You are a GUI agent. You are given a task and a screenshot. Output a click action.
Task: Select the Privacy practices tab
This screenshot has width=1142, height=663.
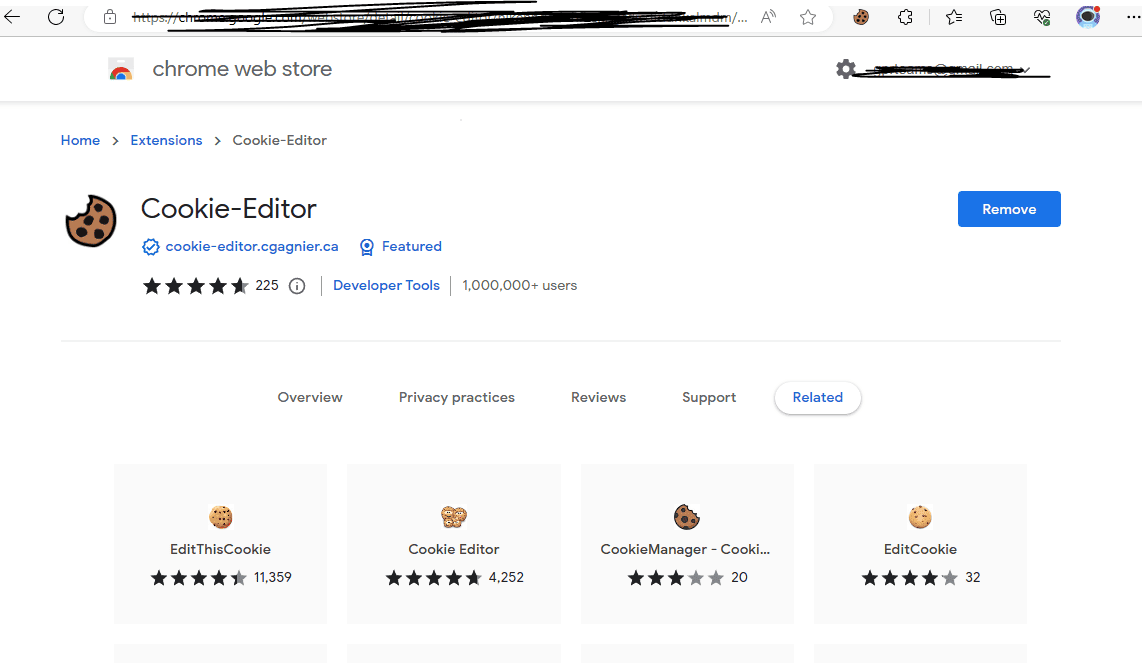(x=456, y=397)
